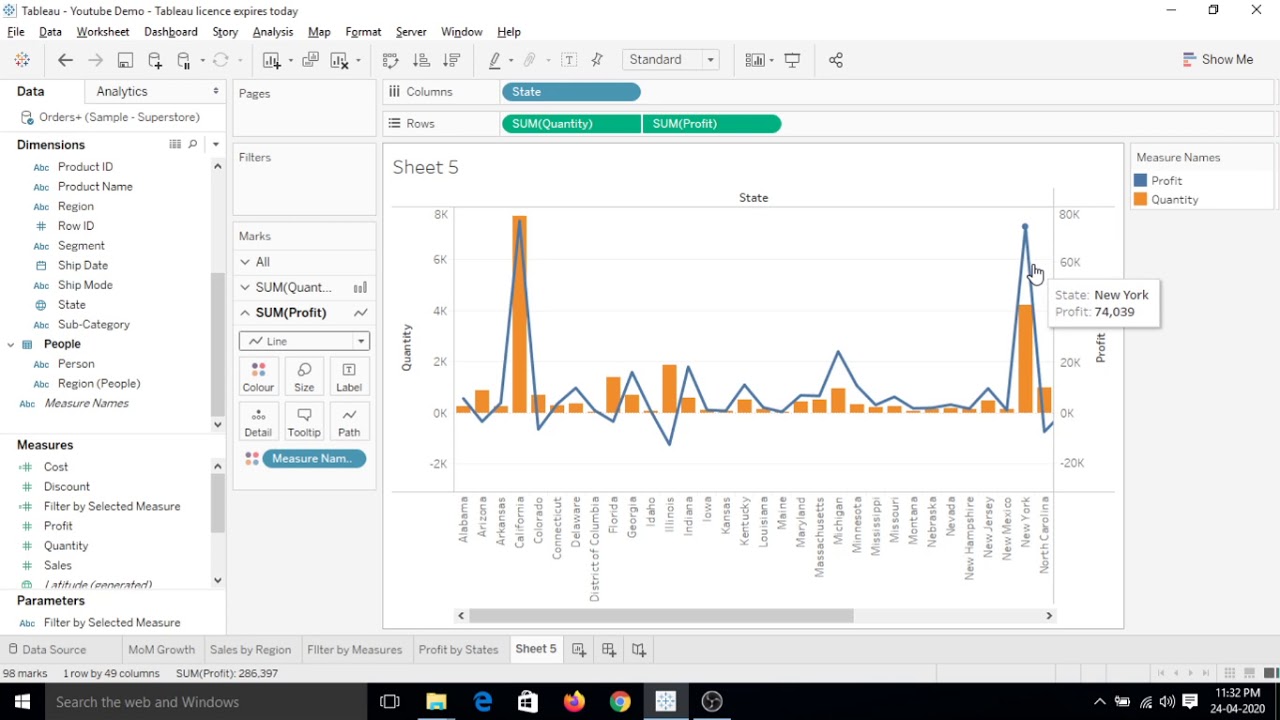Expand the All marks section
This screenshot has width=1280, height=720.
pos(245,262)
